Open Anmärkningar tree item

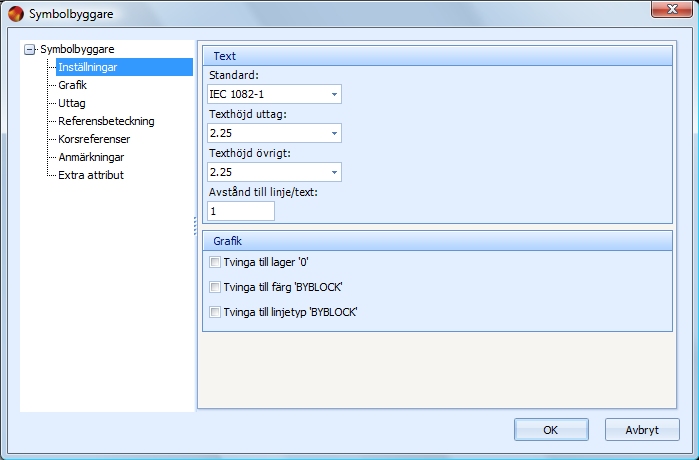tap(91, 157)
